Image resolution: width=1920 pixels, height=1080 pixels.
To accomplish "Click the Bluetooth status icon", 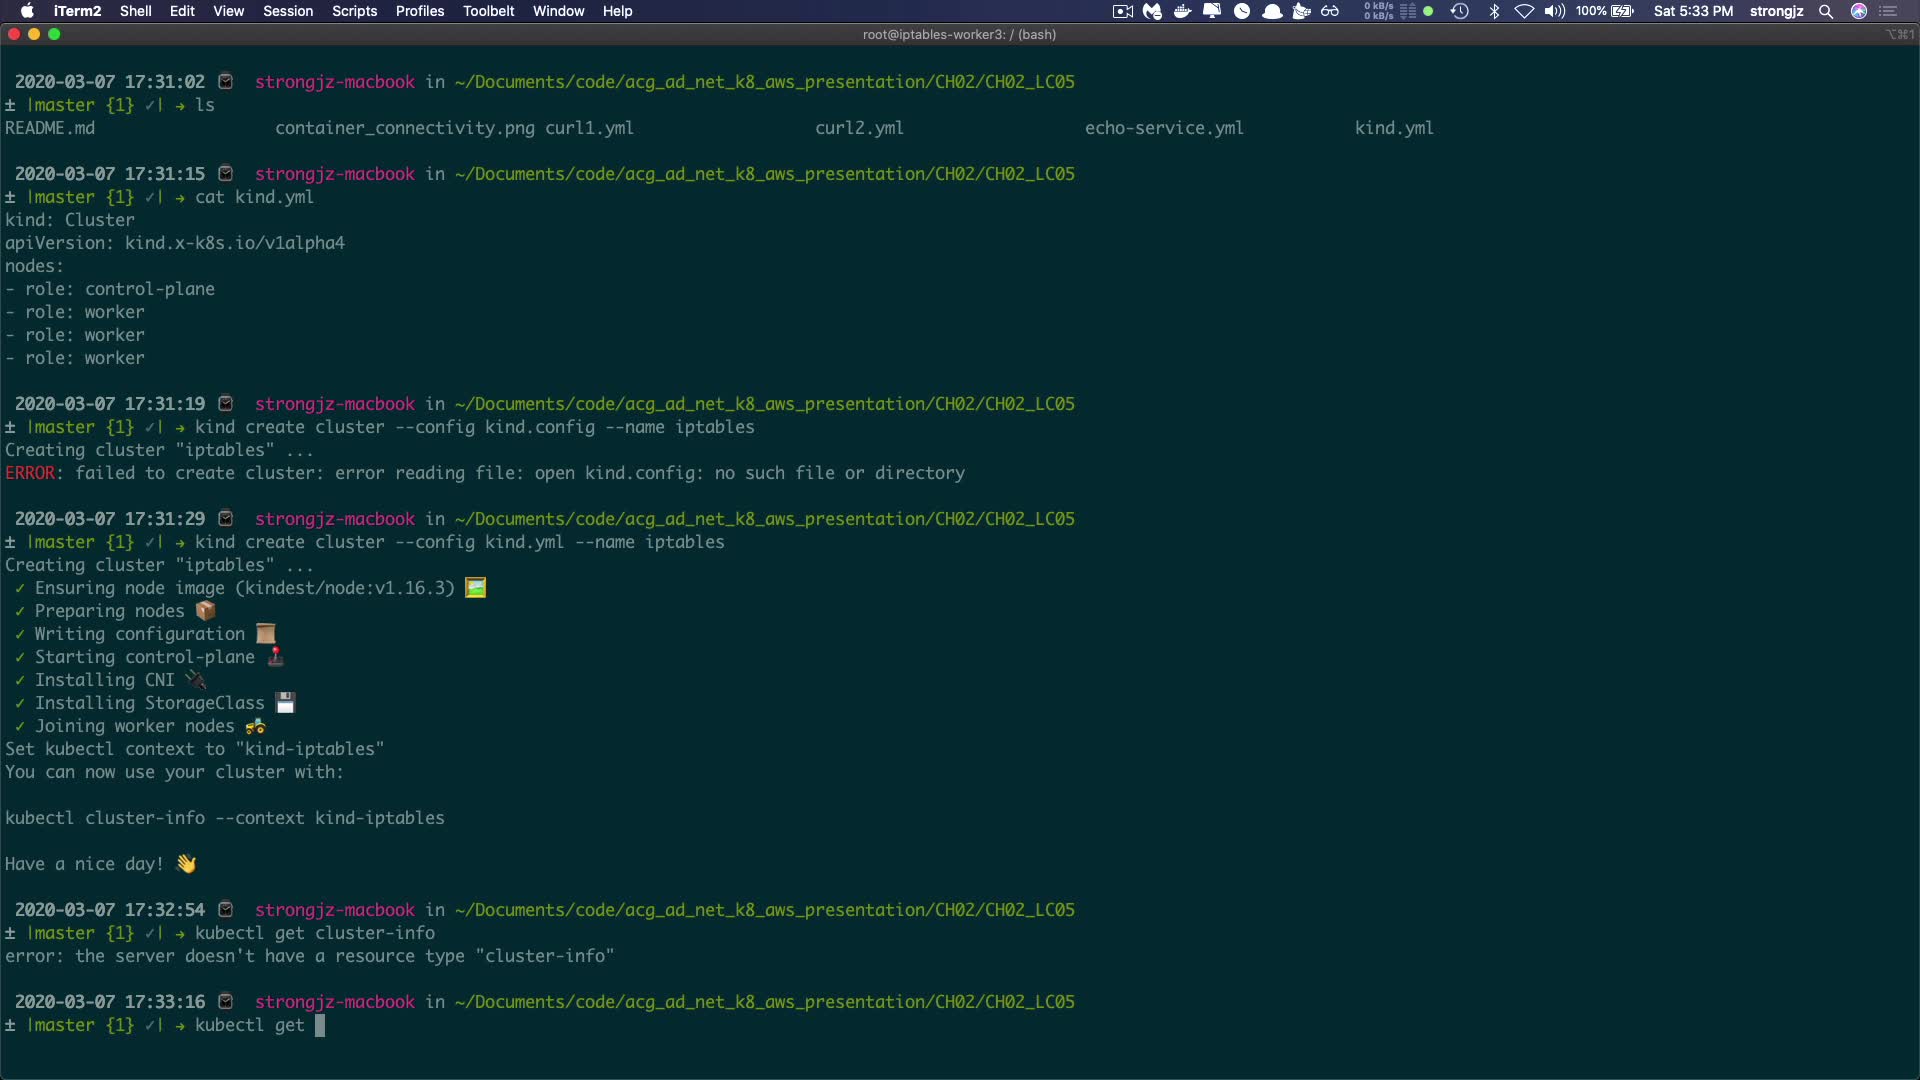I will tap(1494, 11).
